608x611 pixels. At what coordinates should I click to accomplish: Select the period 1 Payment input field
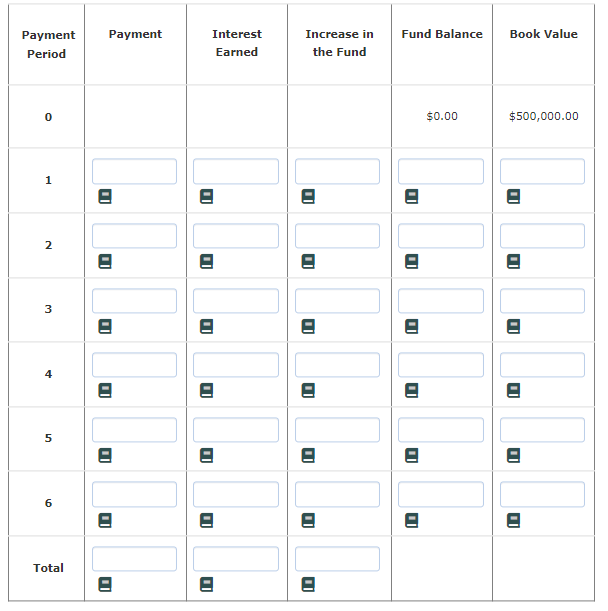[134, 171]
